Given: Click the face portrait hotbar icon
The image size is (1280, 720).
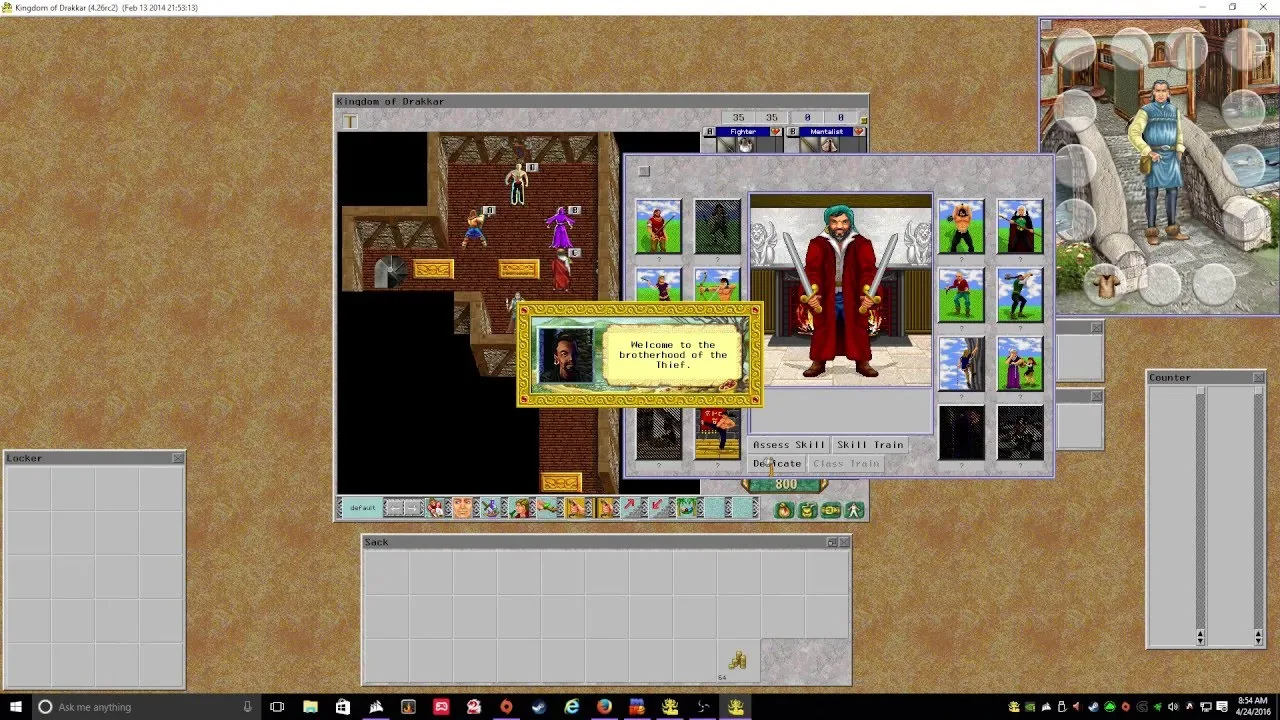Looking at the screenshot, I should click(462, 508).
